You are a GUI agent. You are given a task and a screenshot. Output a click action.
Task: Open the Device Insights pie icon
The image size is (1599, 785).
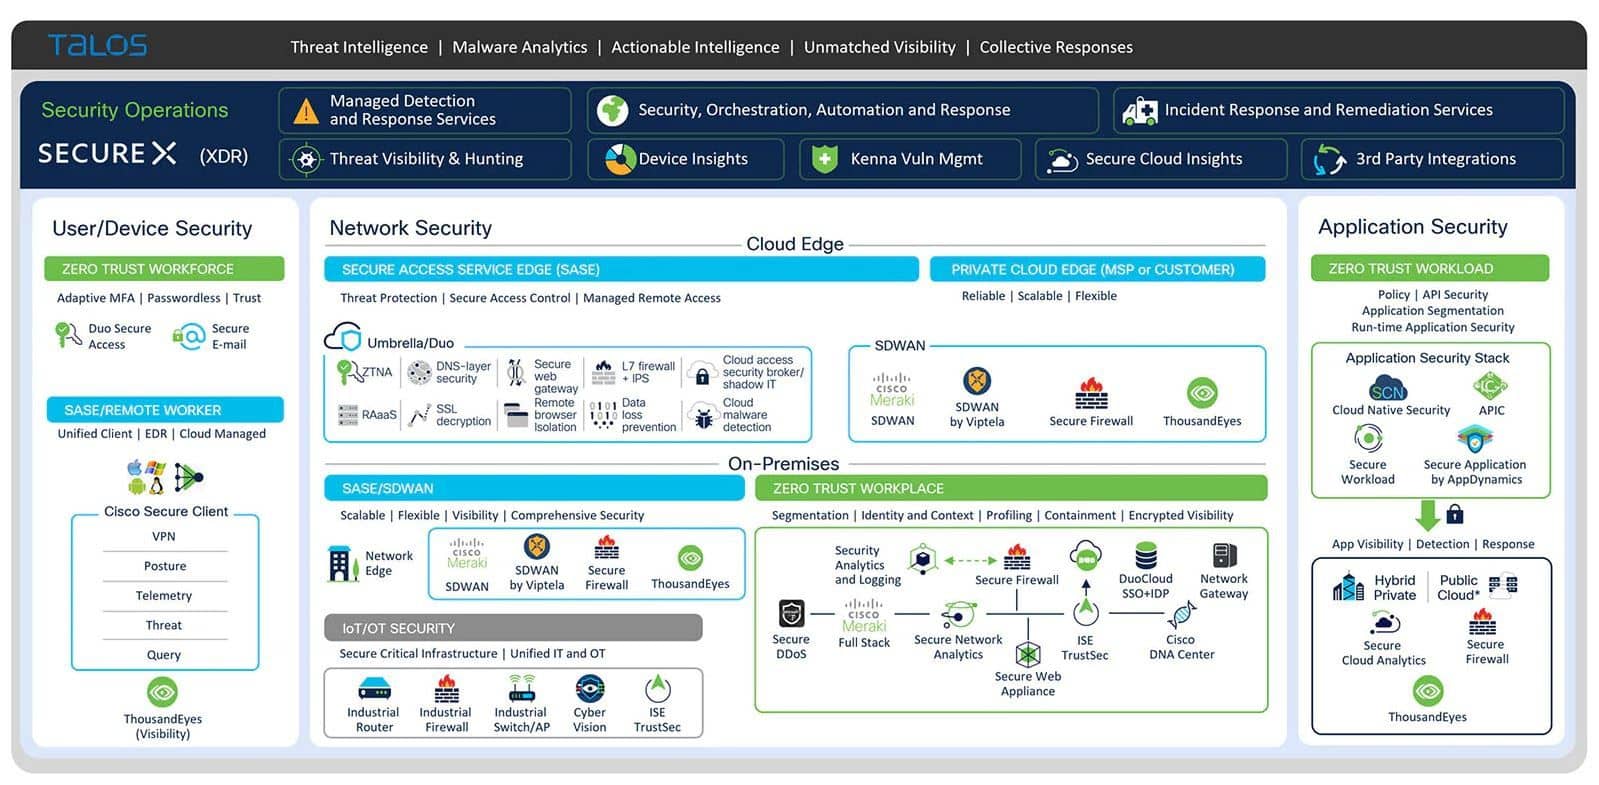(620, 159)
